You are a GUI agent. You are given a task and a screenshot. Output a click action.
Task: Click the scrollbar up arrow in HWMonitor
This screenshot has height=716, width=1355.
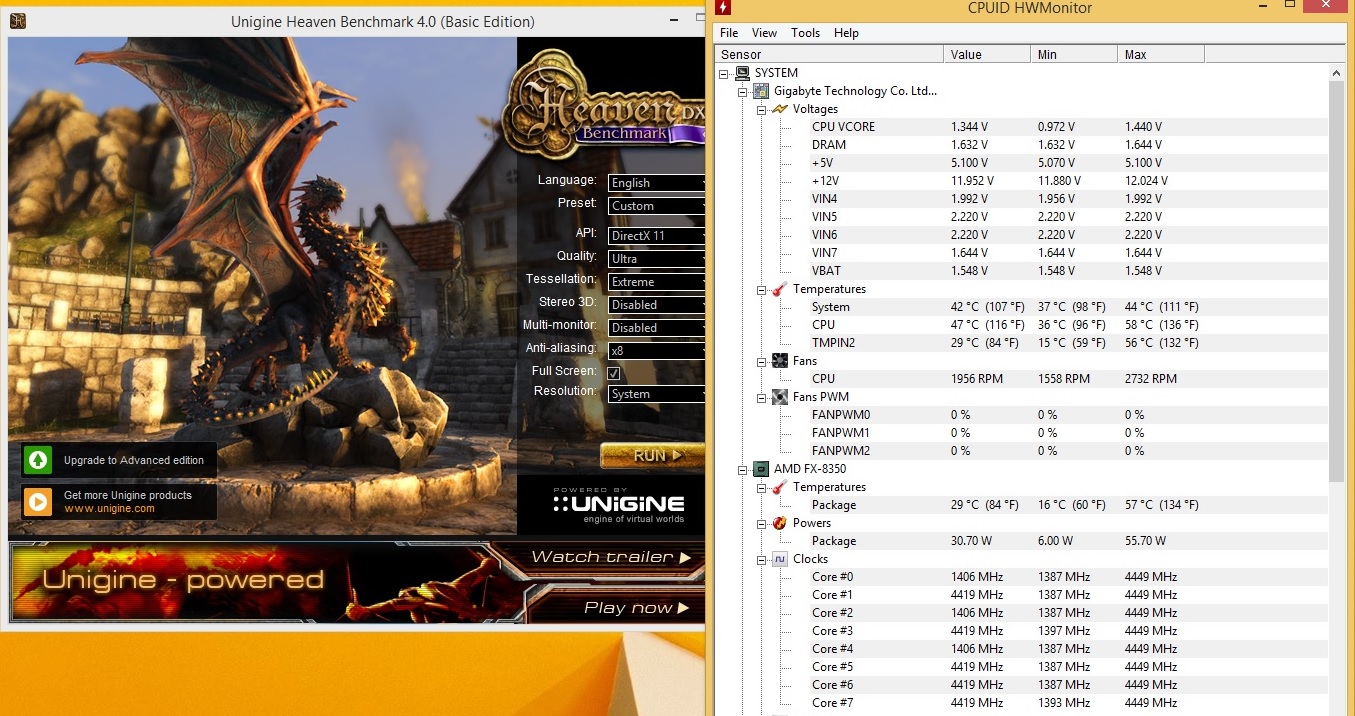click(x=1337, y=72)
